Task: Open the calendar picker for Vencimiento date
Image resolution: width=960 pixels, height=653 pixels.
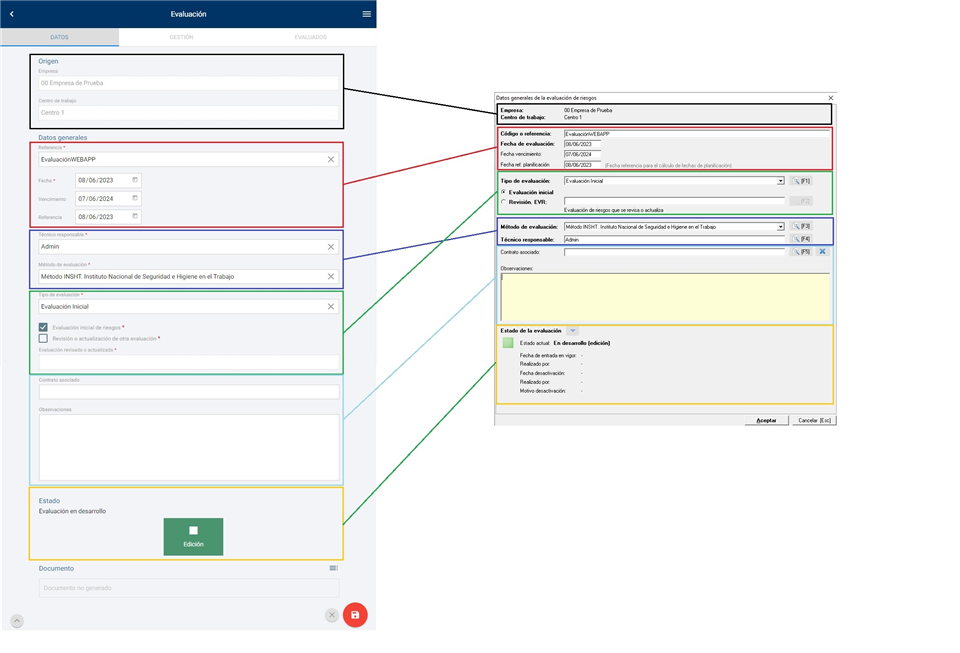Action: [x=135, y=198]
